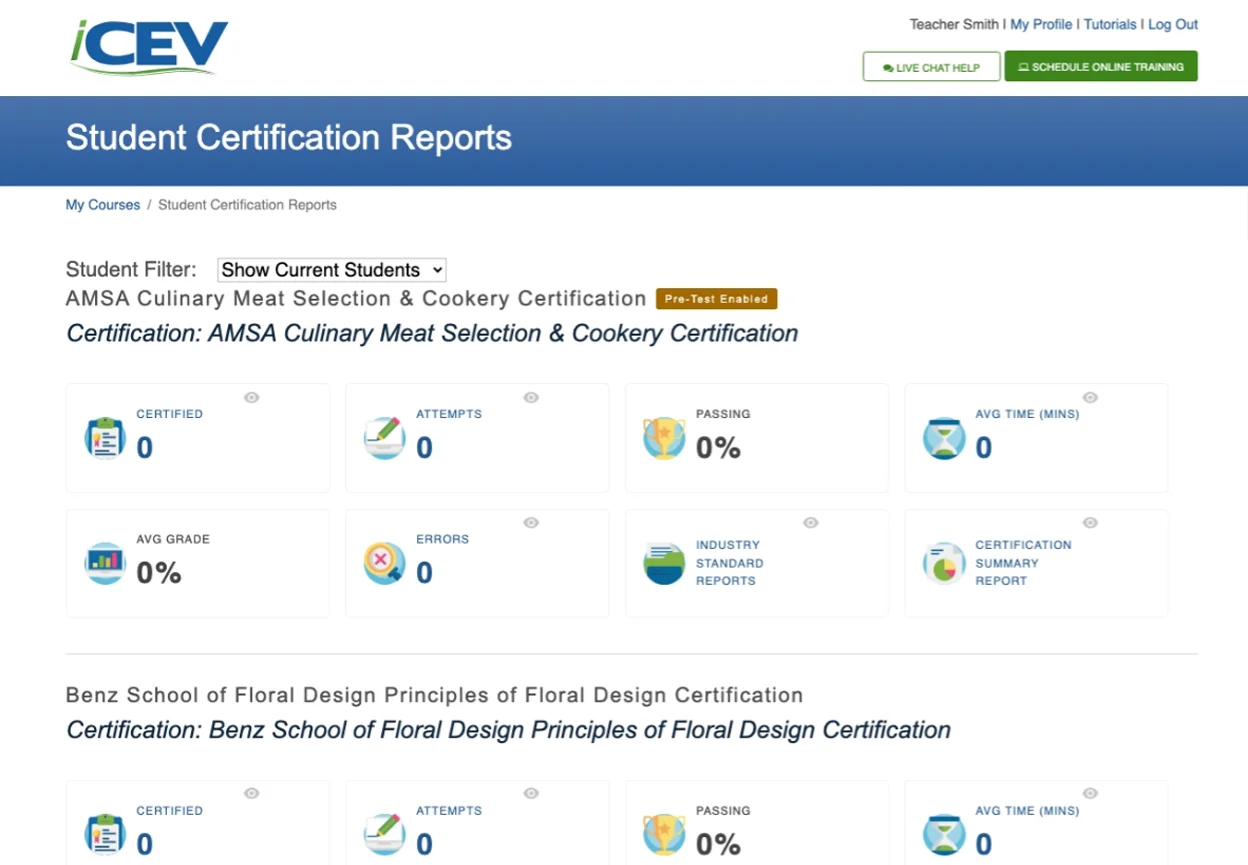This screenshot has height=865, width=1248.
Task: Open the My Profile link
Action: click(x=1041, y=24)
